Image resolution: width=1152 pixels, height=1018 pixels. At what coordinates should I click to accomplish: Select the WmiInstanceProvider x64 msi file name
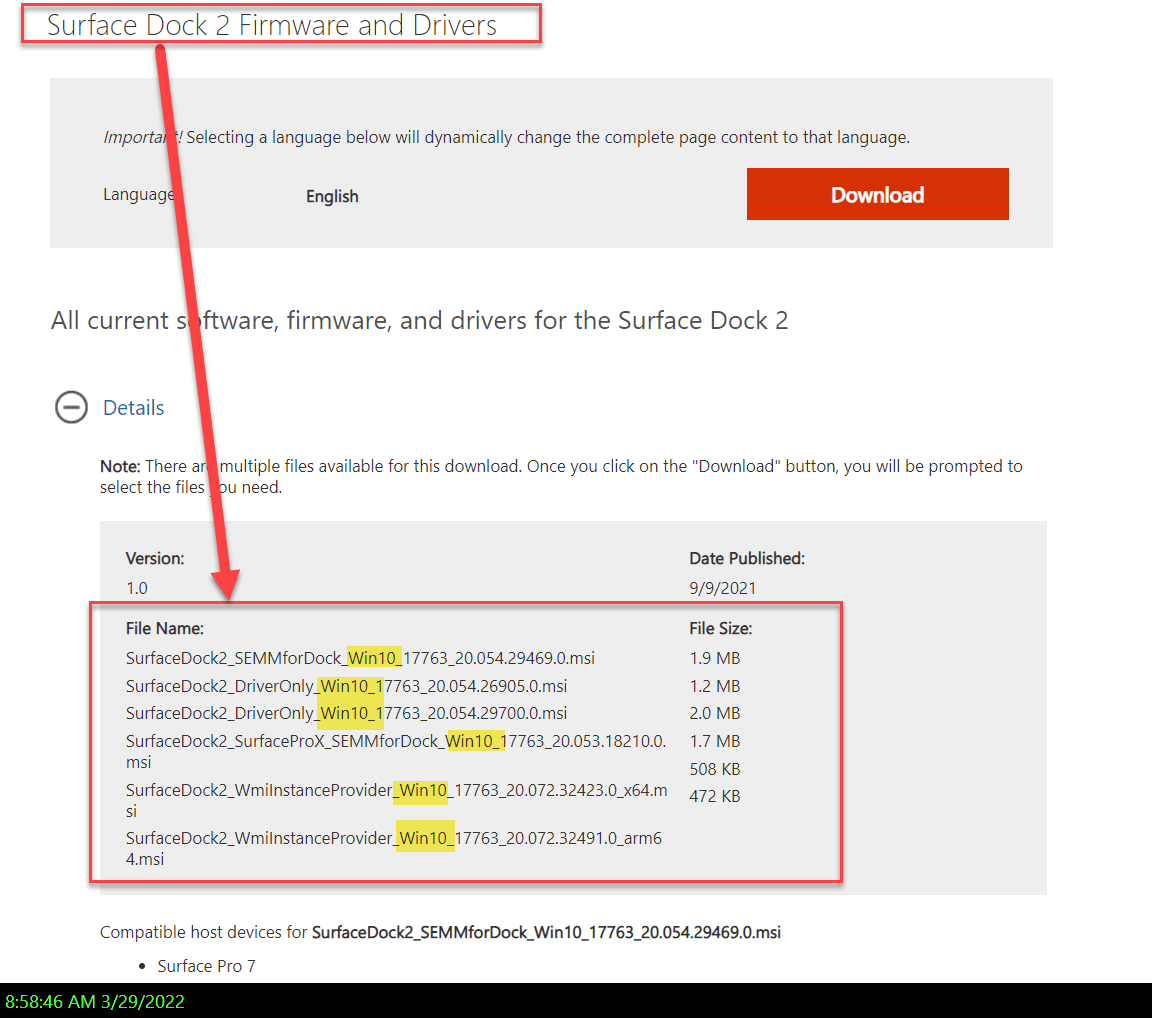[x=397, y=800]
